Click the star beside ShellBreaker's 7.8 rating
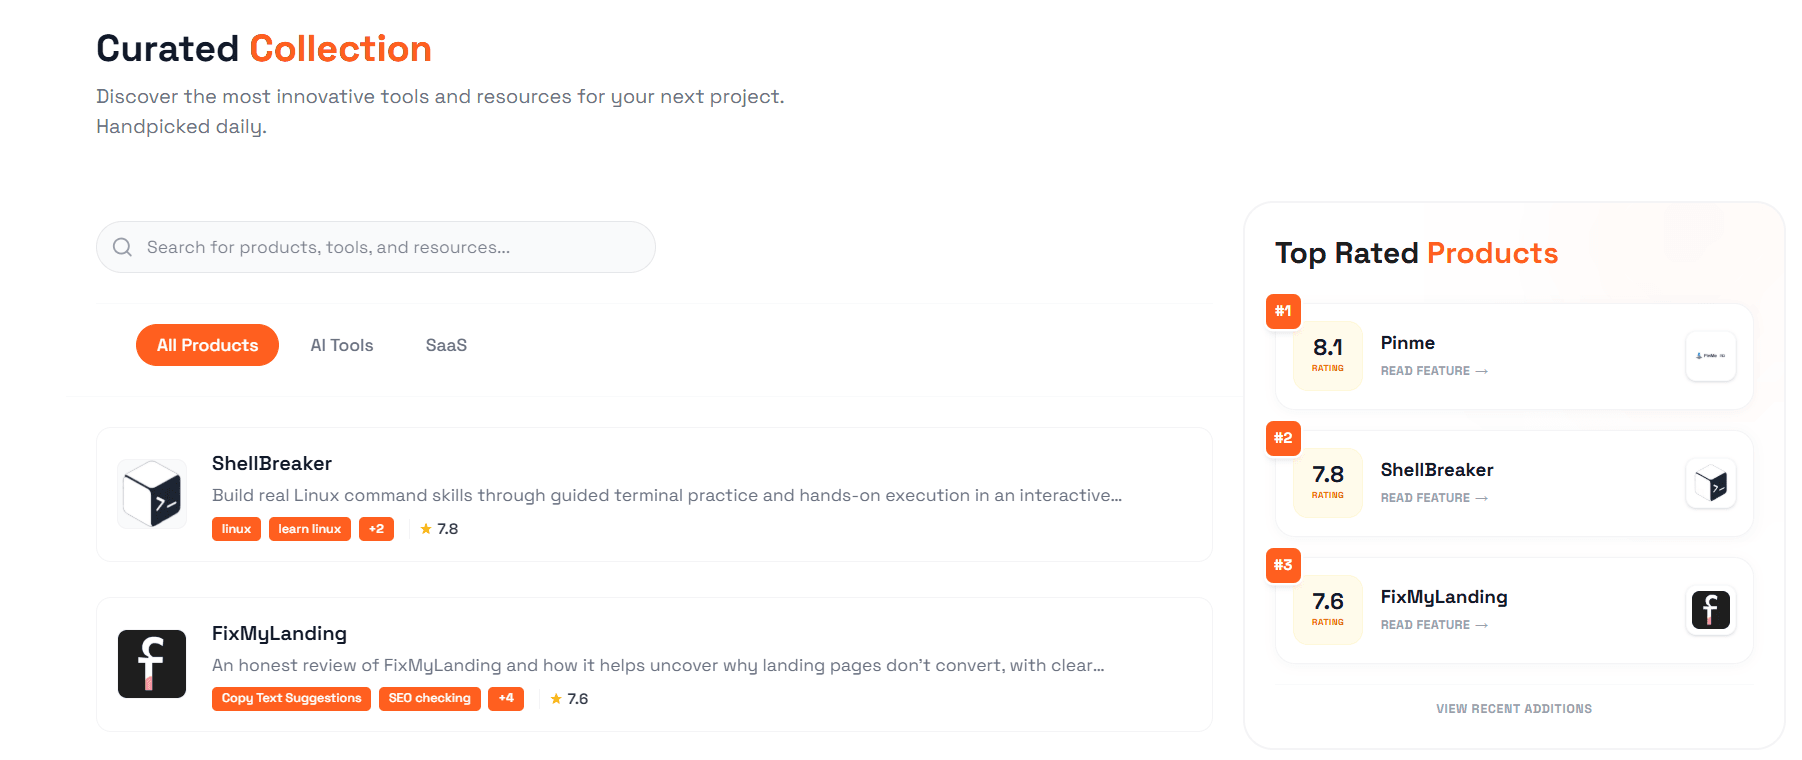The width and height of the screenshot is (1802, 760). (424, 528)
